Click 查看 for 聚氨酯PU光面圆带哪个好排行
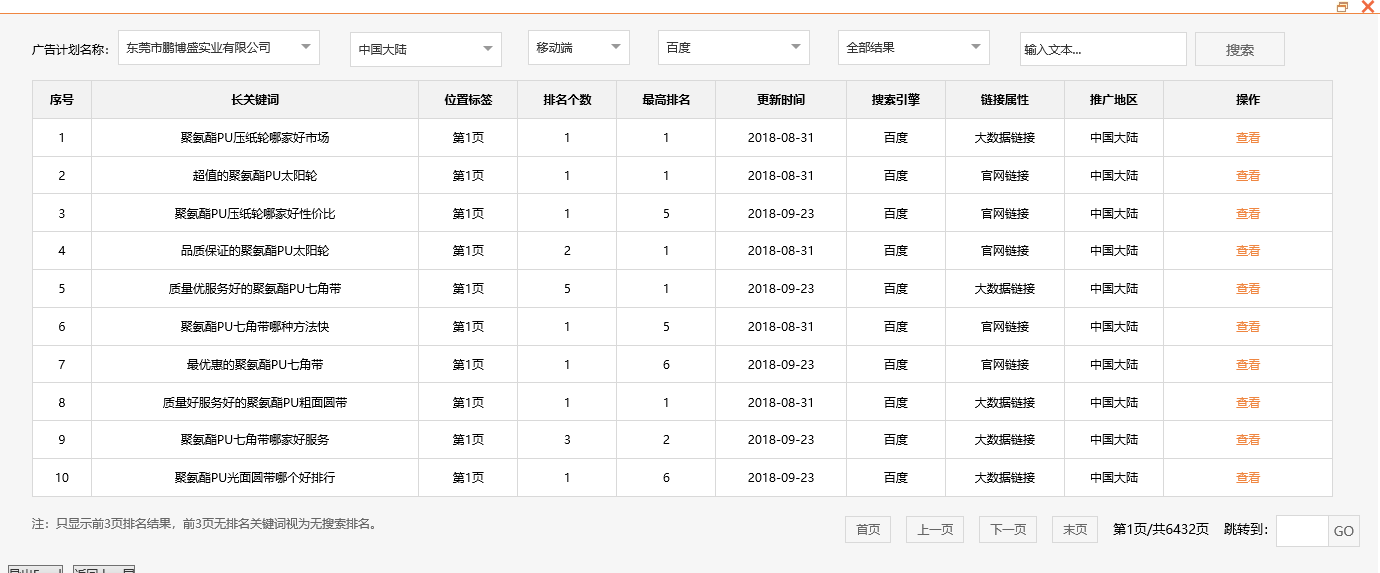Image resolution: width=1380 pixels, height=573 pixels. click(1248, 478)
